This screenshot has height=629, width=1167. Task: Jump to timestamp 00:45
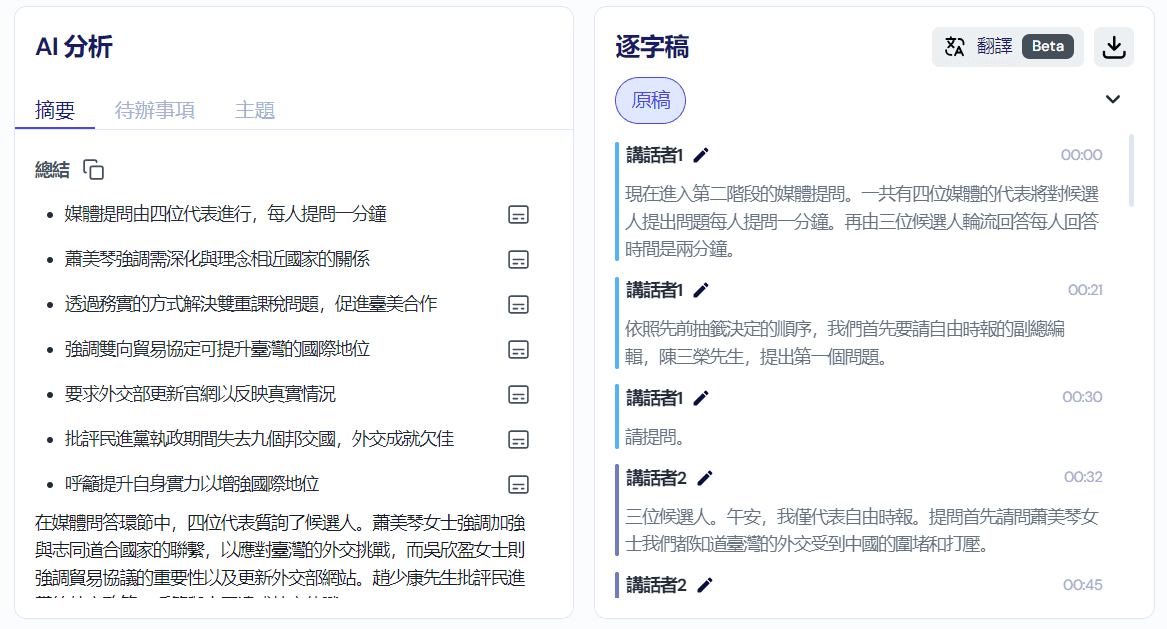click(1082, 585)
